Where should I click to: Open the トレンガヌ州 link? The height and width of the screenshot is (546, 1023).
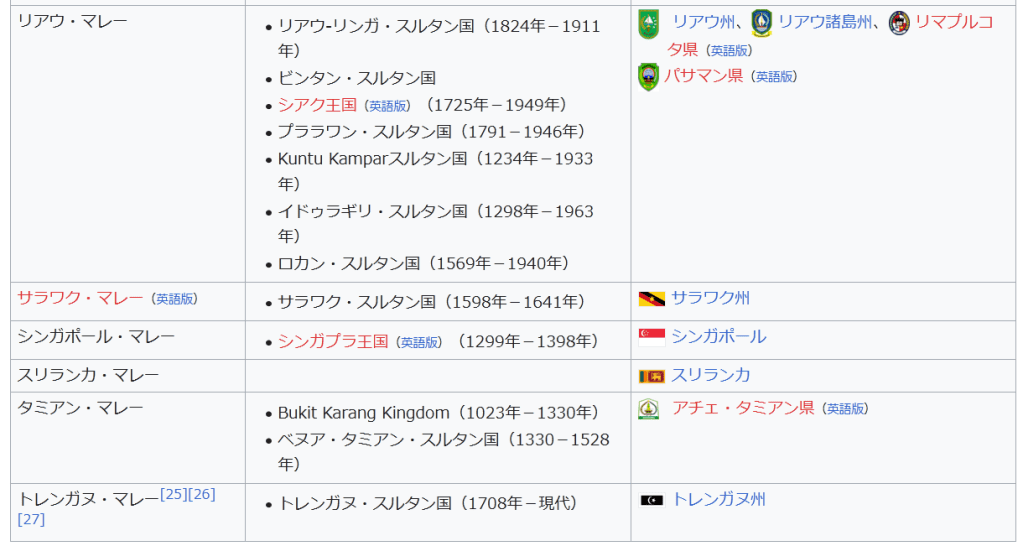pyautogui.click(x=719, y=499)
